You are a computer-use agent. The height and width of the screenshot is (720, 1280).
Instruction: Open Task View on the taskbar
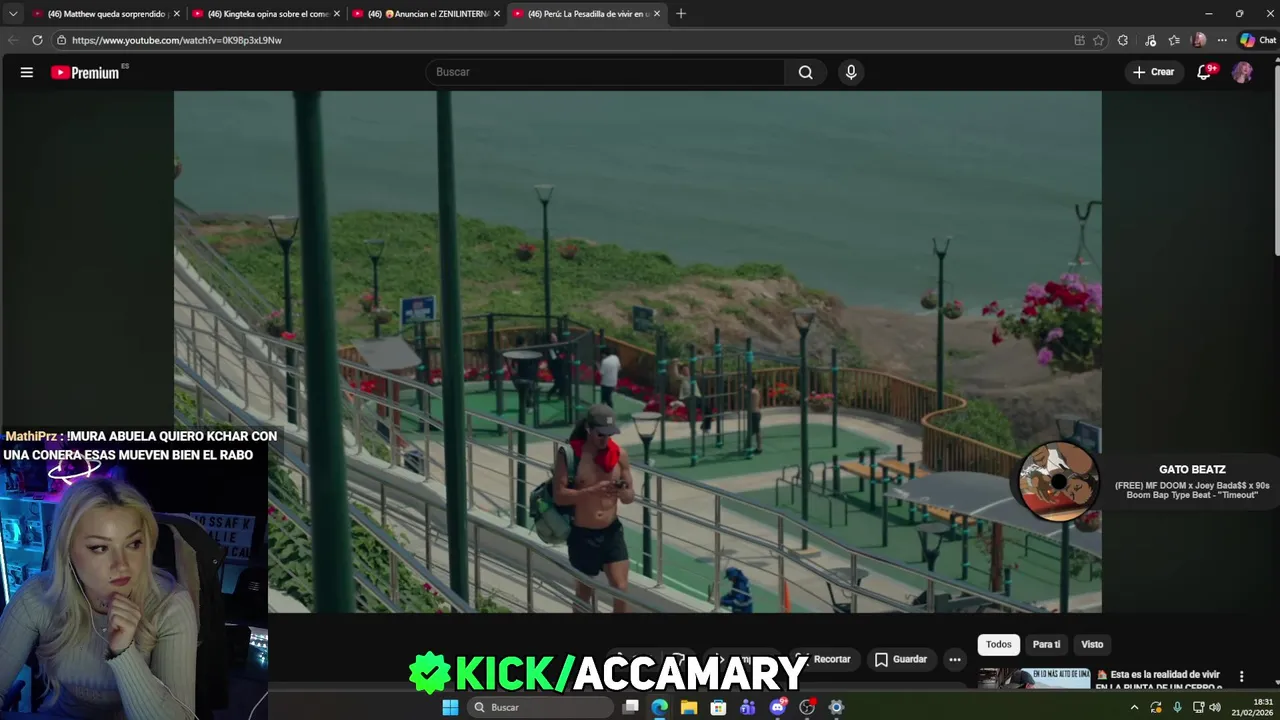631,707
